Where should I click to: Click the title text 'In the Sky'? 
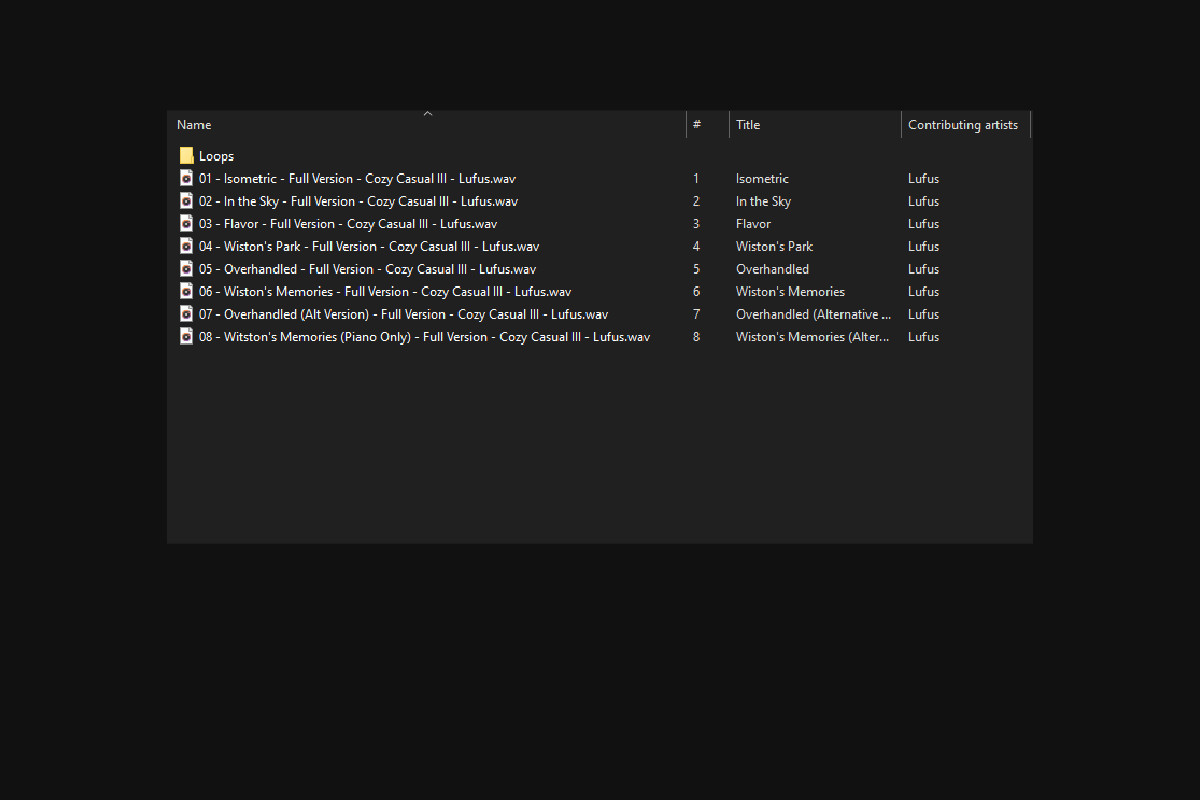(763, 201)
